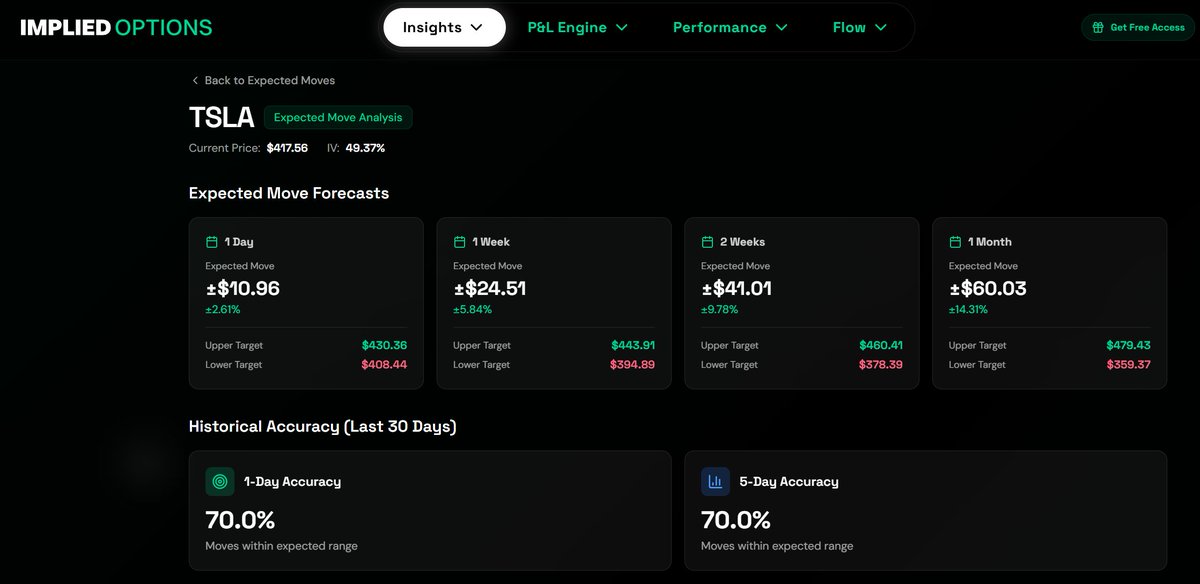Click the 1 Month card title
This screenshot has height=584, width=1200.
click(x=990, y=242)
